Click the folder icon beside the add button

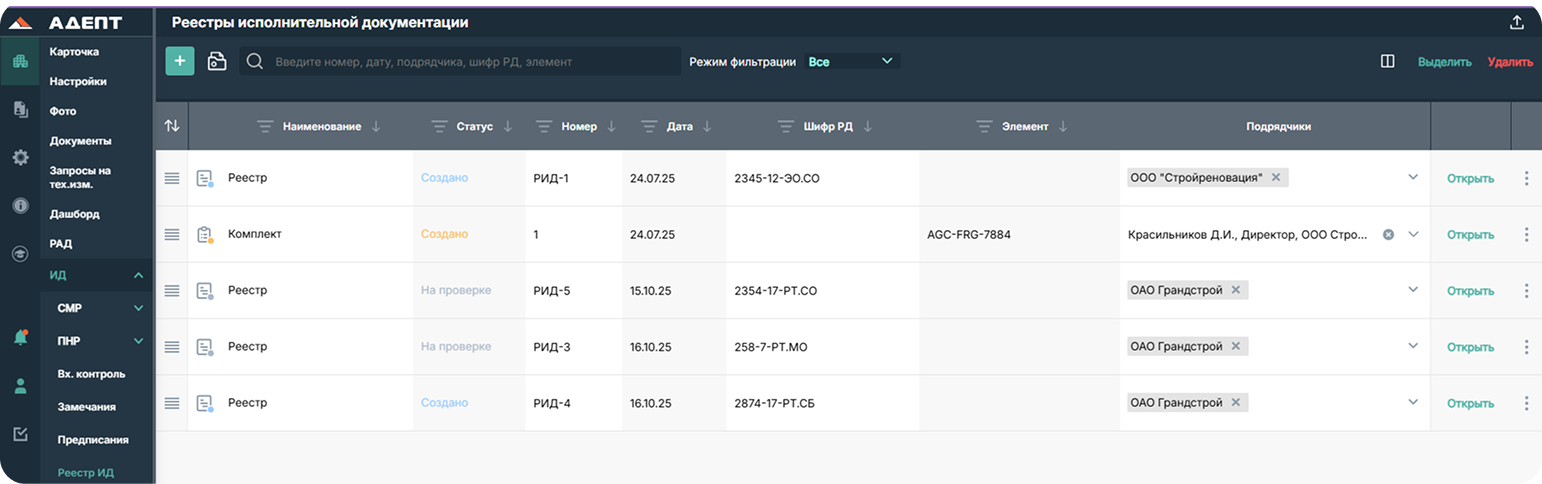[x=217, y=61]
